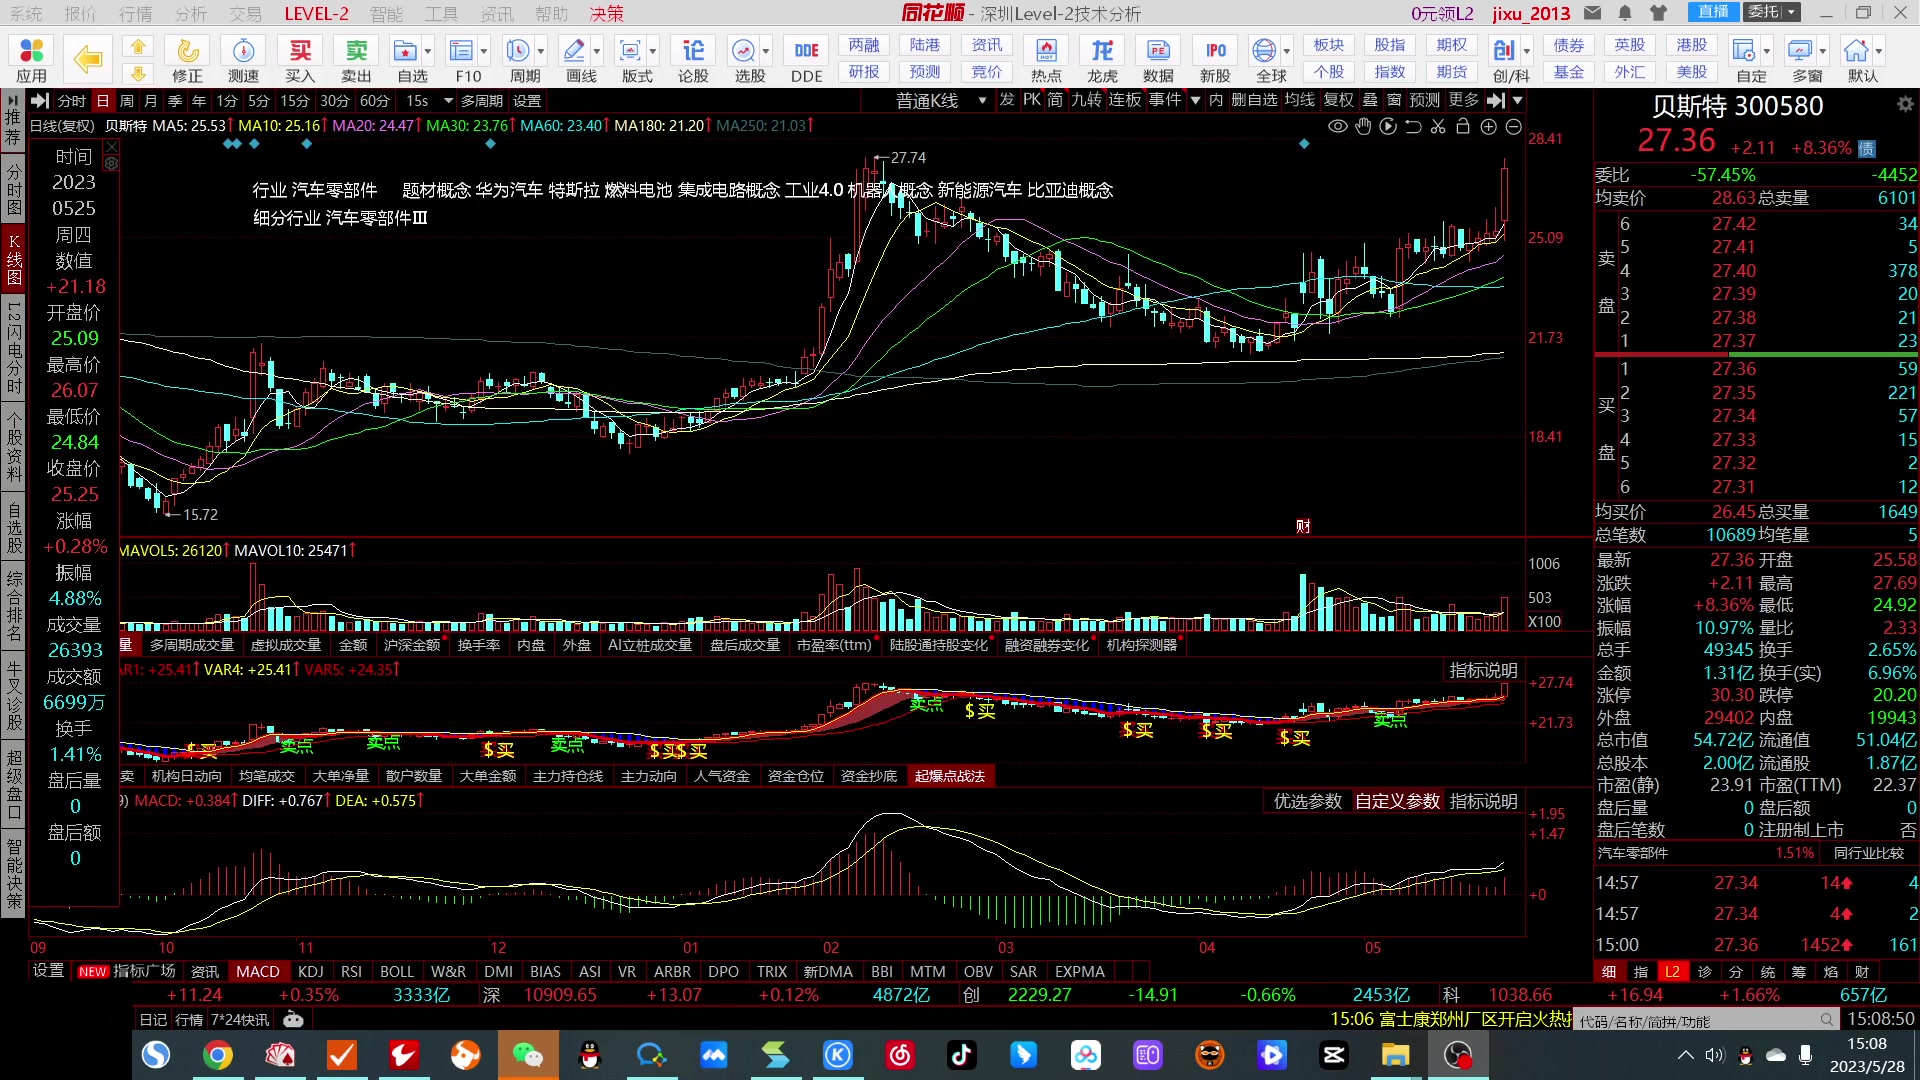Click the volume icon in system tray
The height and width of the screenshot is (1080, 1920).
click(1714, 1055)
